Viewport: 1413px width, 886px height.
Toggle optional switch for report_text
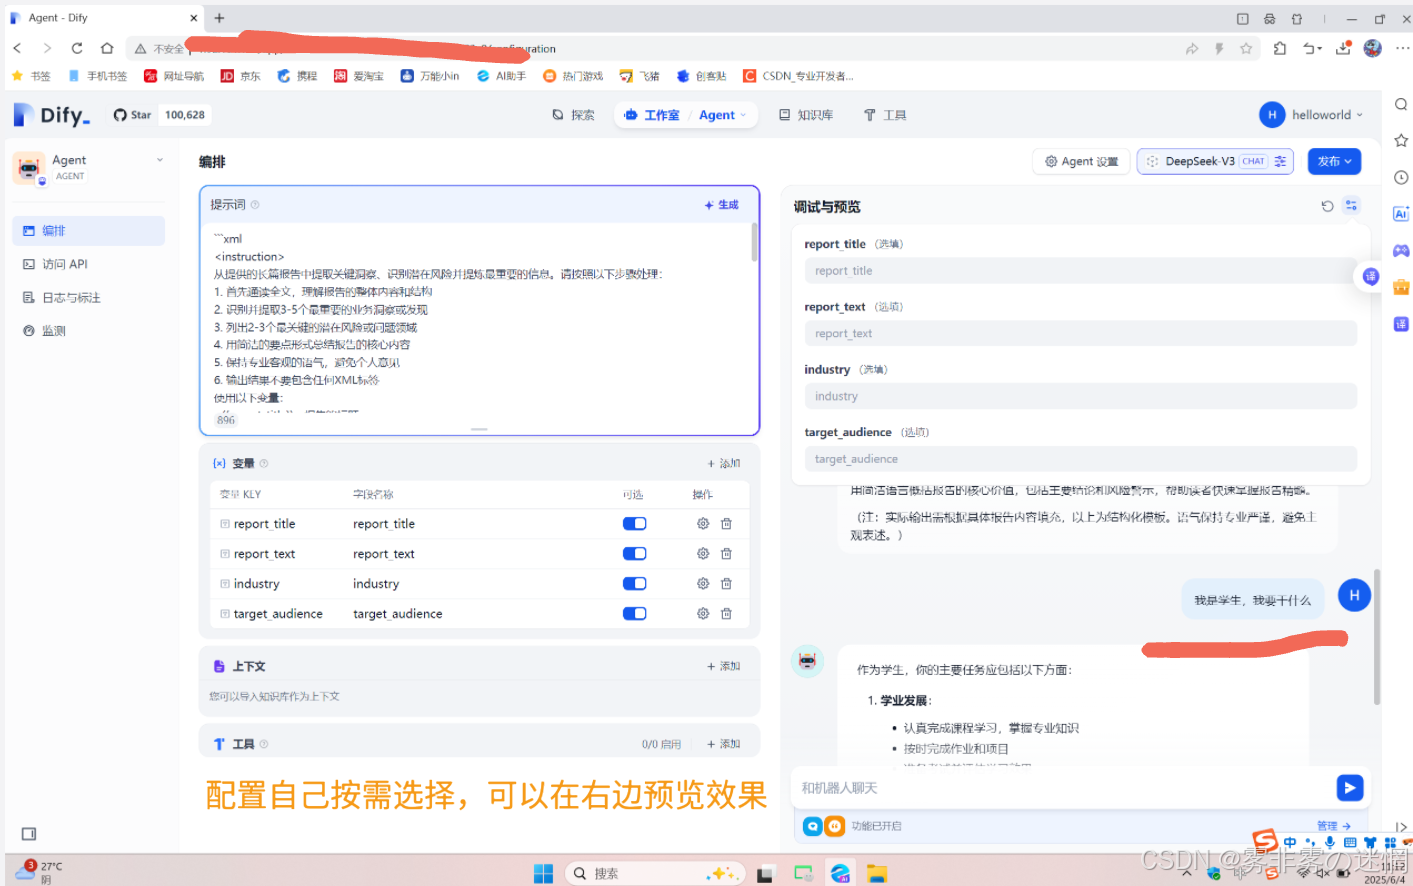point(635,554)
